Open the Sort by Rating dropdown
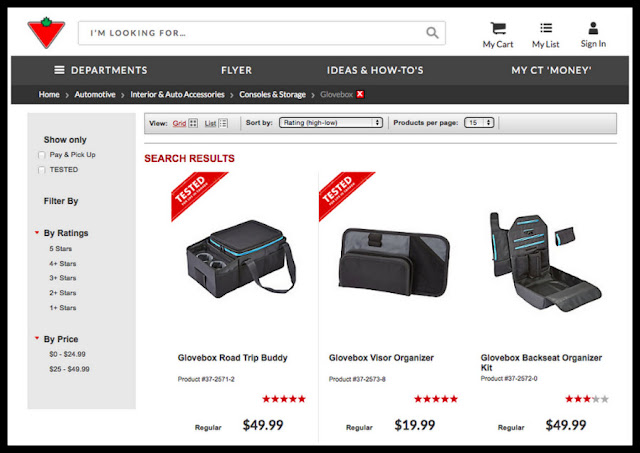 coord(331,123)
